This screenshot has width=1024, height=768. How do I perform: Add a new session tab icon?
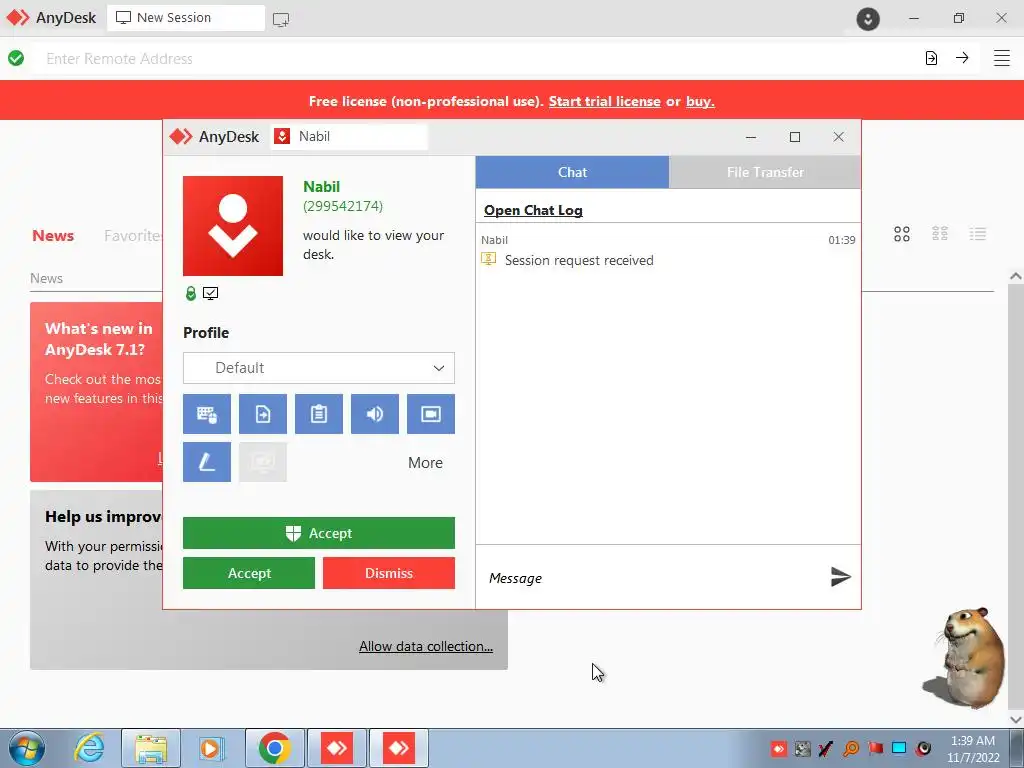(281, 20)
